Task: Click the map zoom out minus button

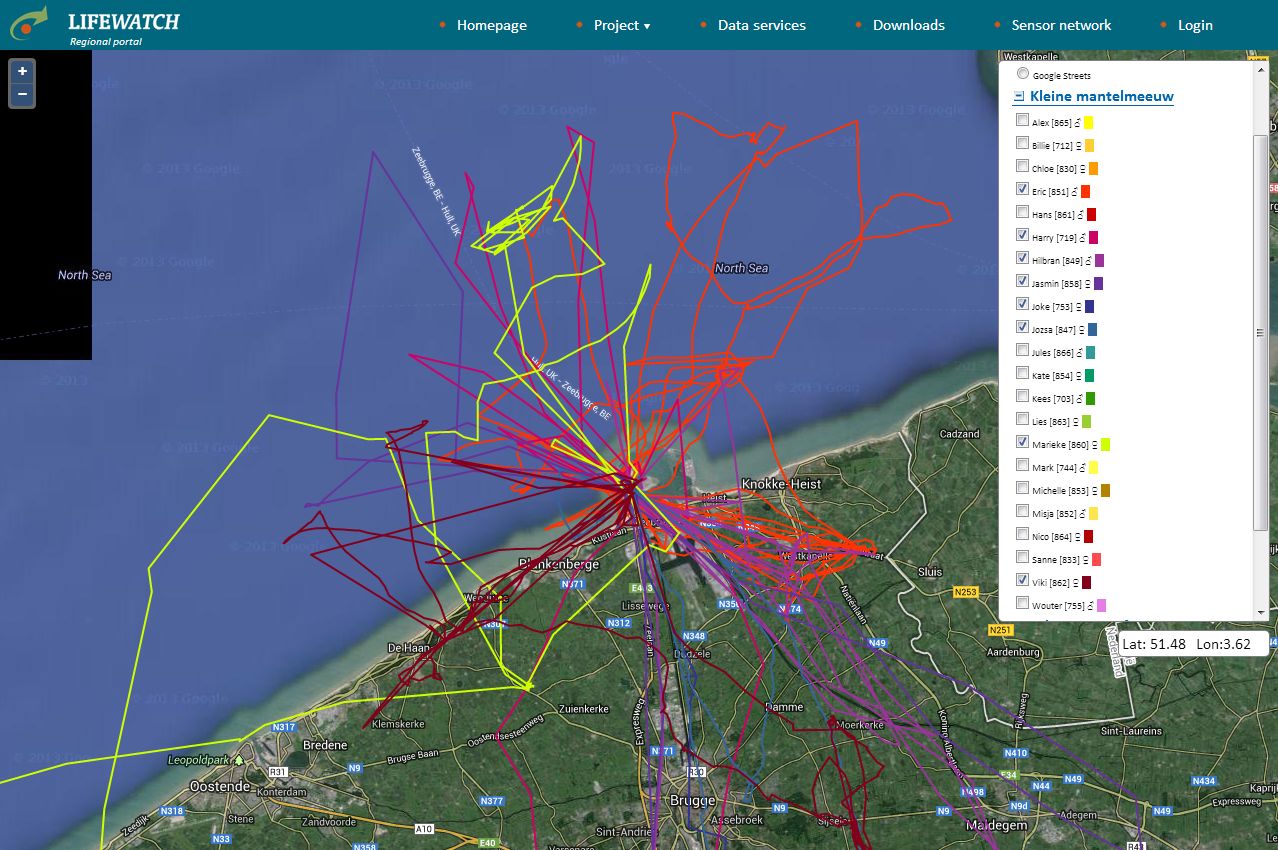Action: pyautogui.click(x=22, y=95)
